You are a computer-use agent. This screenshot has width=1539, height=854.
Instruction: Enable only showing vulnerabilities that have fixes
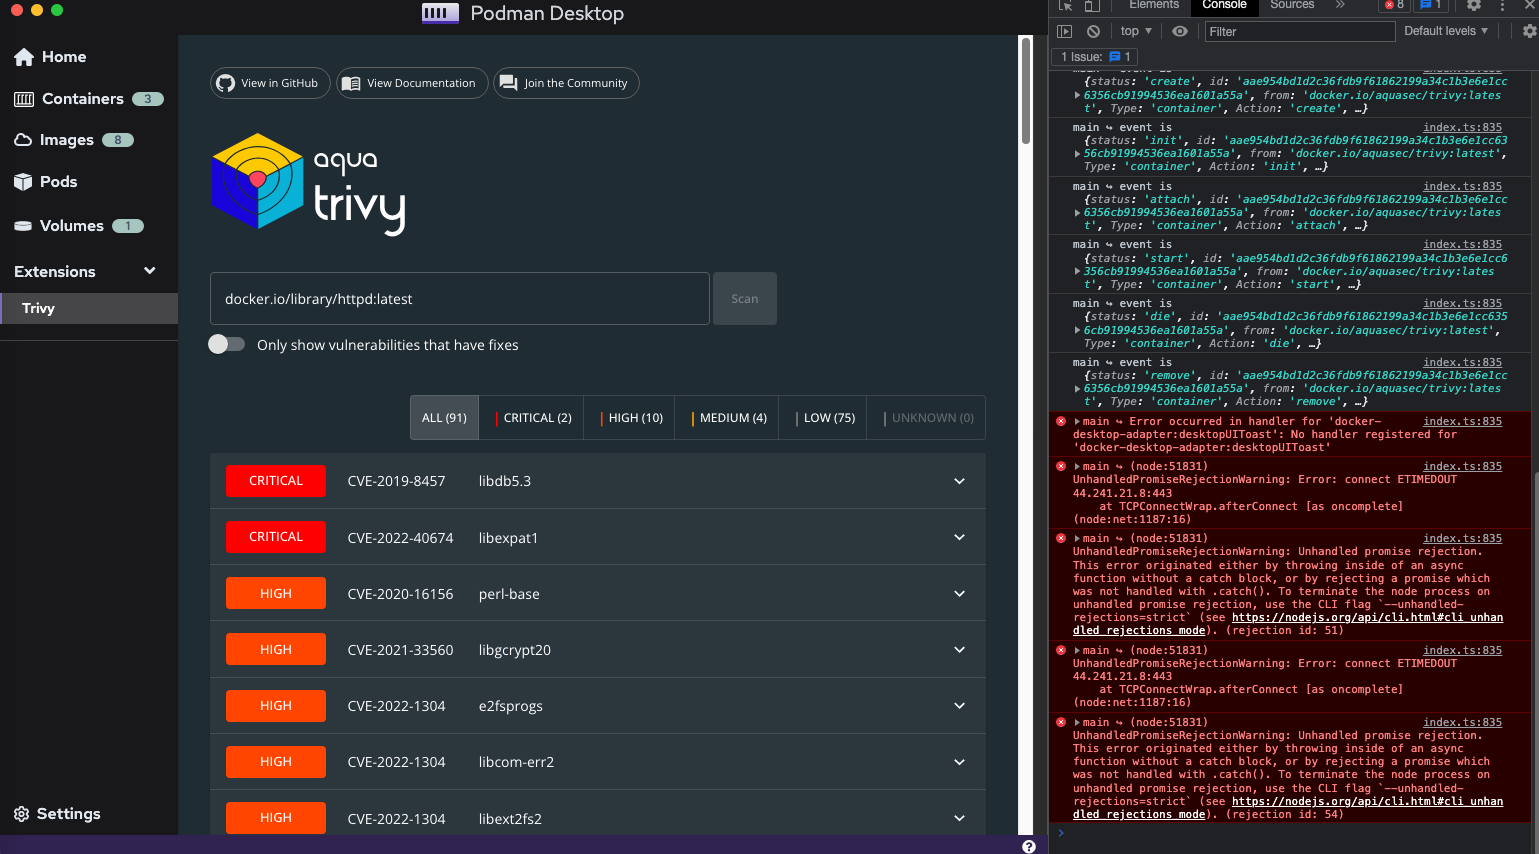coord(226,343)
